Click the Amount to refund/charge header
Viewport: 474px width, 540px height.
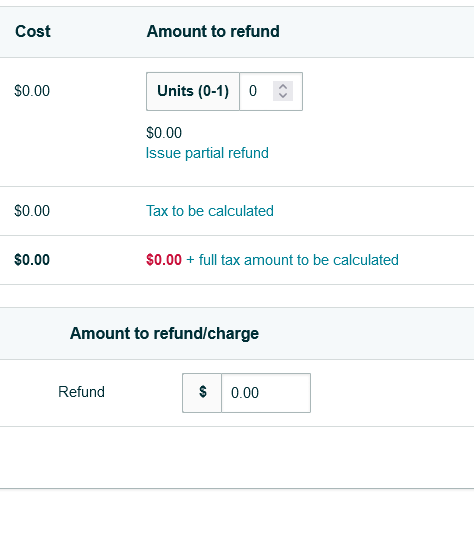(x=164, y=333)
